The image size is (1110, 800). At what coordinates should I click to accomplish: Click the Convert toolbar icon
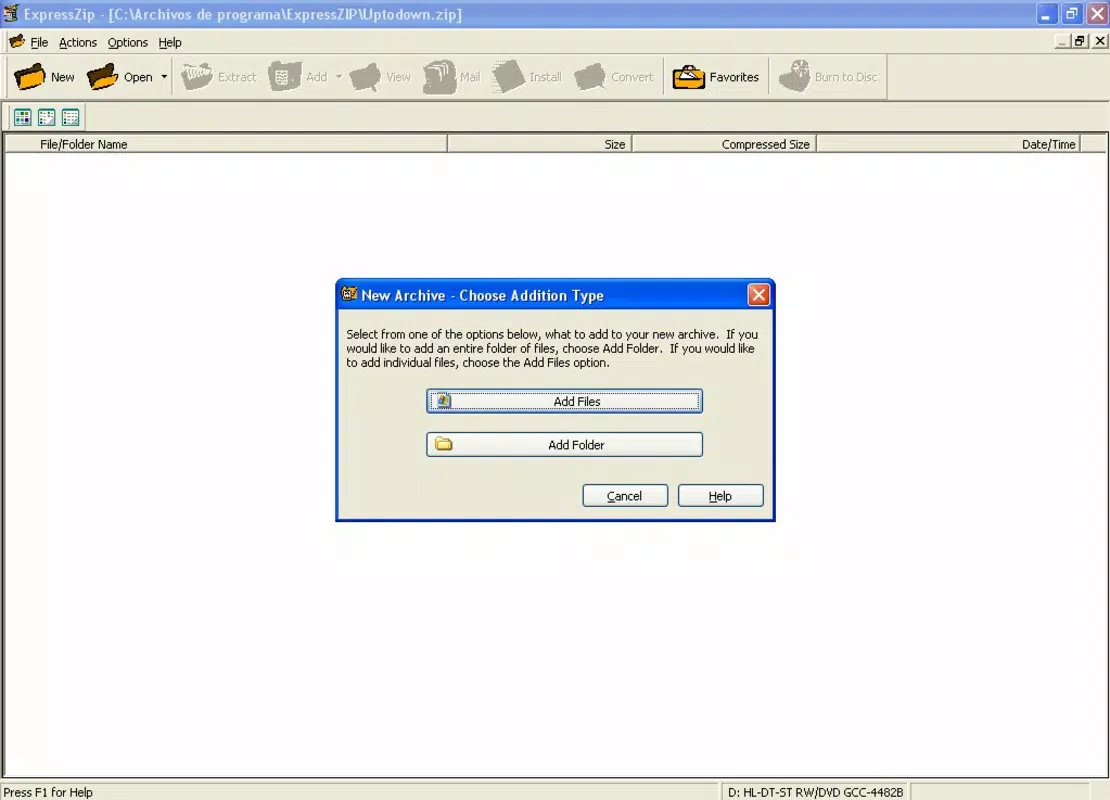[590, 77]
